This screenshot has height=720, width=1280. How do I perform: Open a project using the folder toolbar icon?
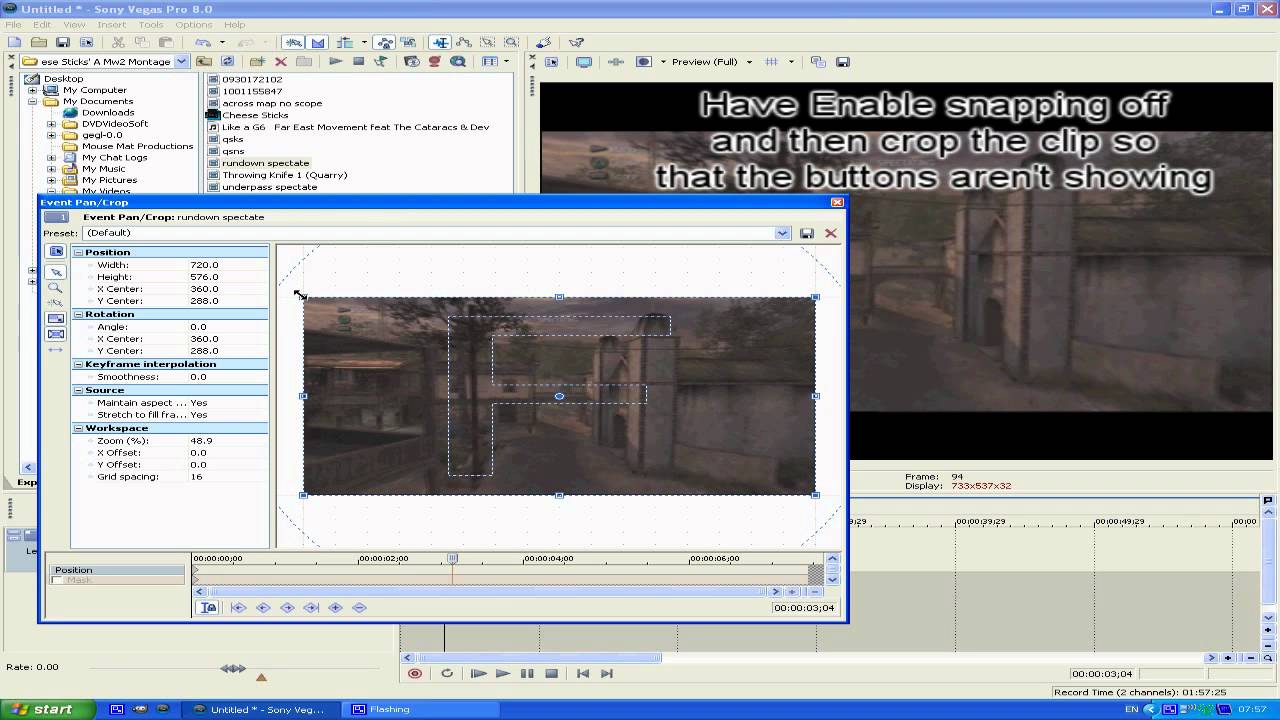tap(38, 42)
